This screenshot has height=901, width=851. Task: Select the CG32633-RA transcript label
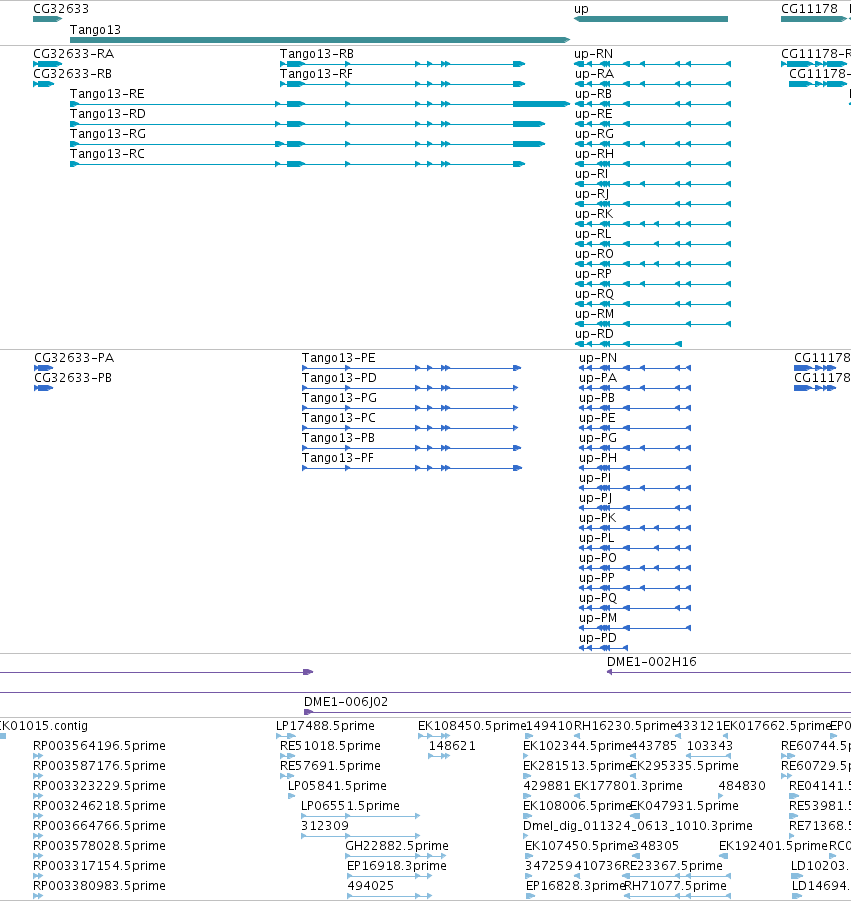(74, 53)
